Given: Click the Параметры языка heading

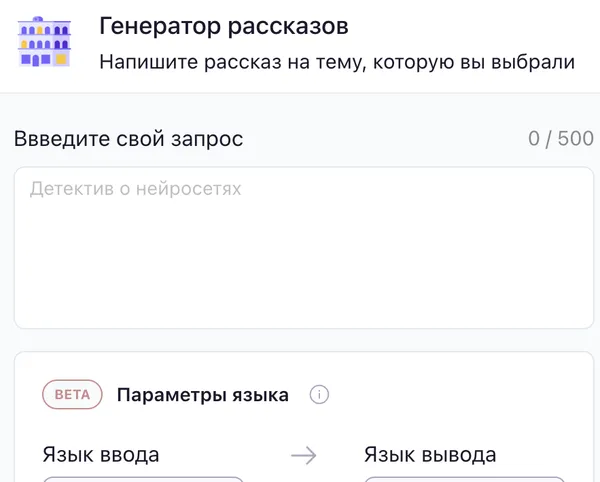Looking at the screenshot, I should click(x=203, y=395).
